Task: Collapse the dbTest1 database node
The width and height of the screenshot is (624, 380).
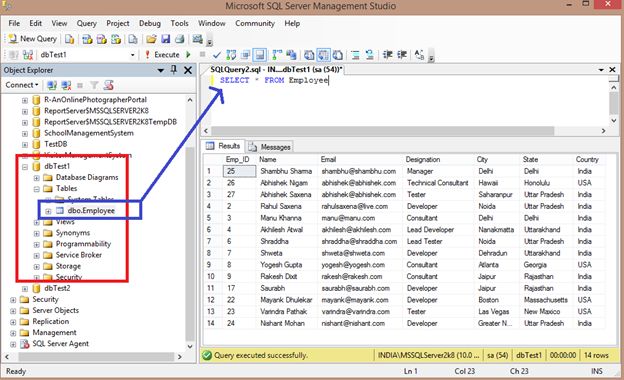Action: [25, 167]
